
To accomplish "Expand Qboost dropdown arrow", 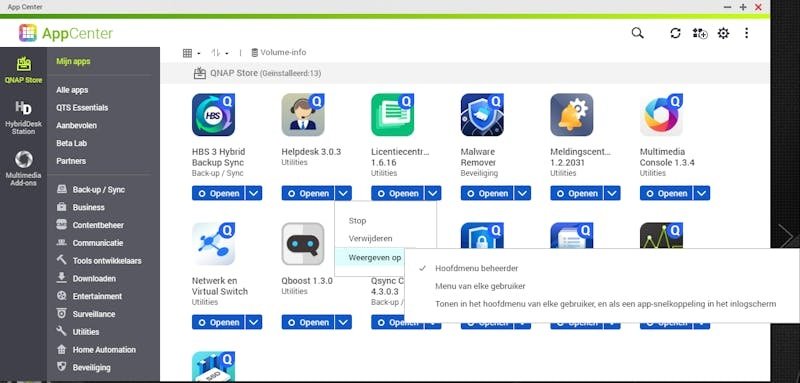I will [x=344, y=322].
